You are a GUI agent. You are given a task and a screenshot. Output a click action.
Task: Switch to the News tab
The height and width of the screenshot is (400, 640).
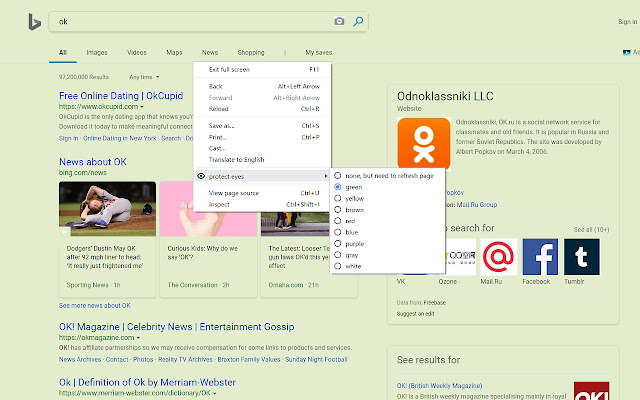coord(210,53)
